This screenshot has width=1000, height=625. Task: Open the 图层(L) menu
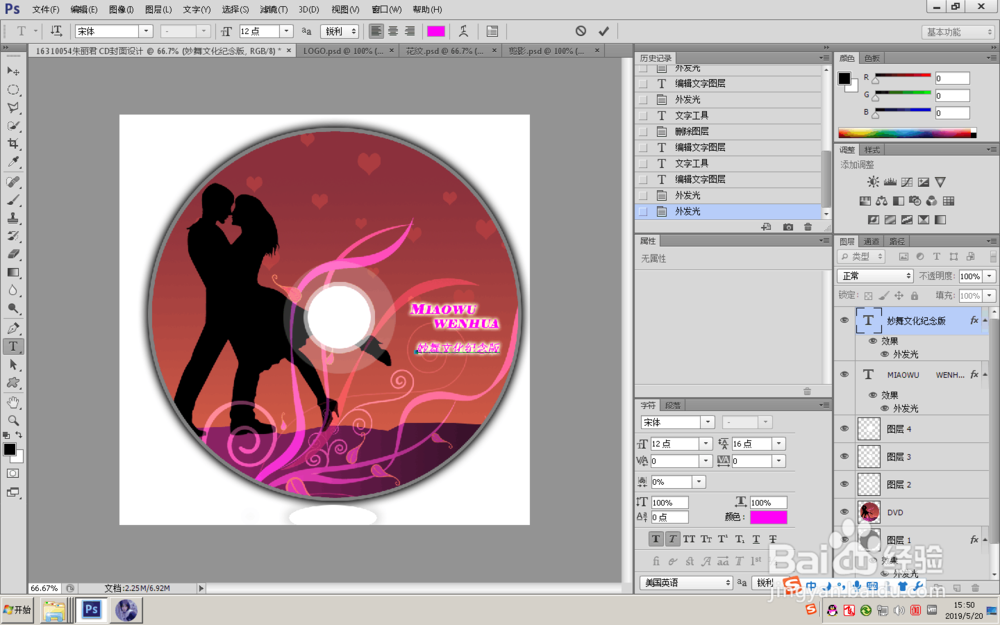pyautogui.click(x=158, y=10)
